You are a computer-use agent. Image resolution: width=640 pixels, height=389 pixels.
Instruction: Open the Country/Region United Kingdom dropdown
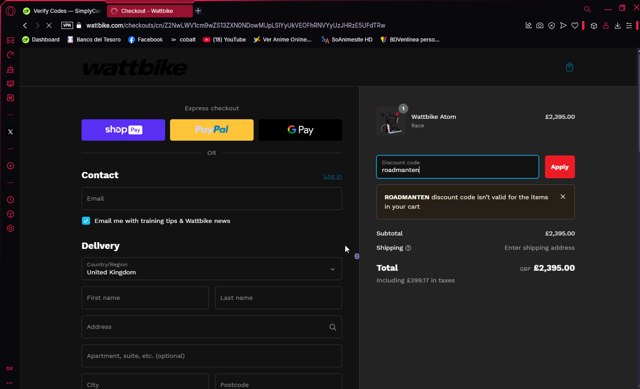tap(211, 269)
